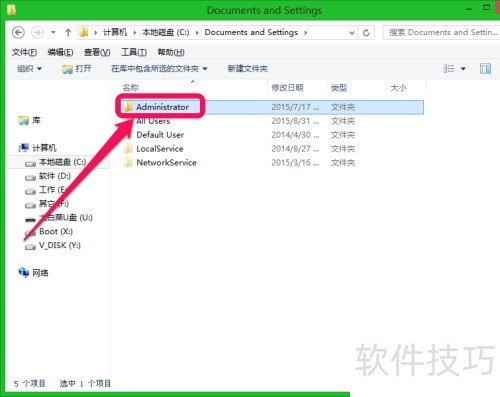
Task: Maximize the Documents and Settings window
Action: pyautogui.click(x=487, y=7)
